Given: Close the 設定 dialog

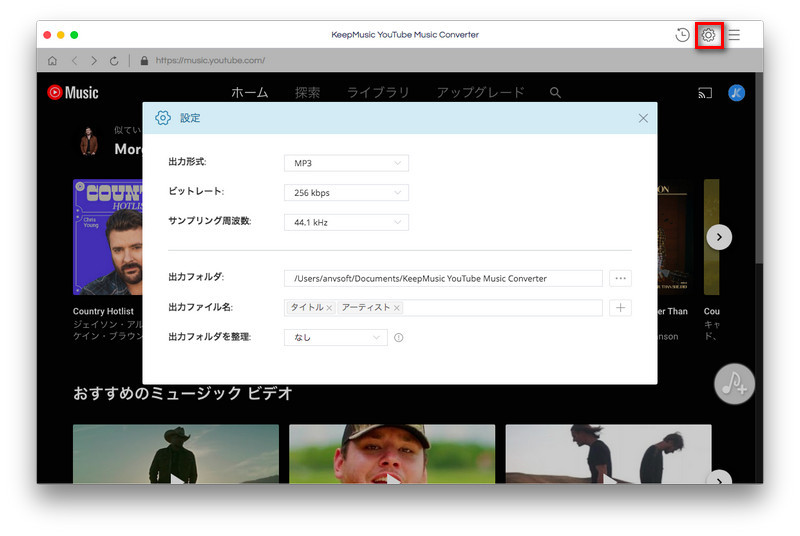Looking at the screenshot, I should point(643,118).
